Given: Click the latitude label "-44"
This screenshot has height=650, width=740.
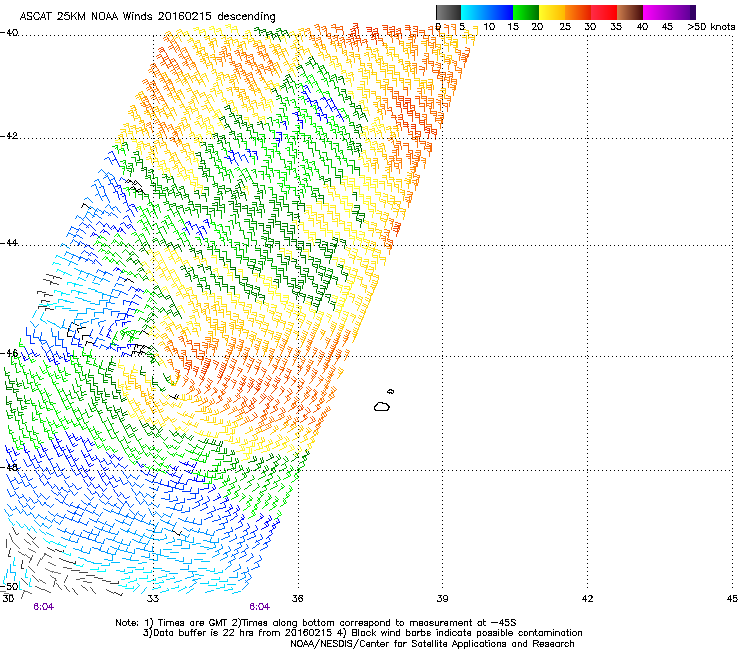Looking at the screenshot, I should tap(9, 243).
